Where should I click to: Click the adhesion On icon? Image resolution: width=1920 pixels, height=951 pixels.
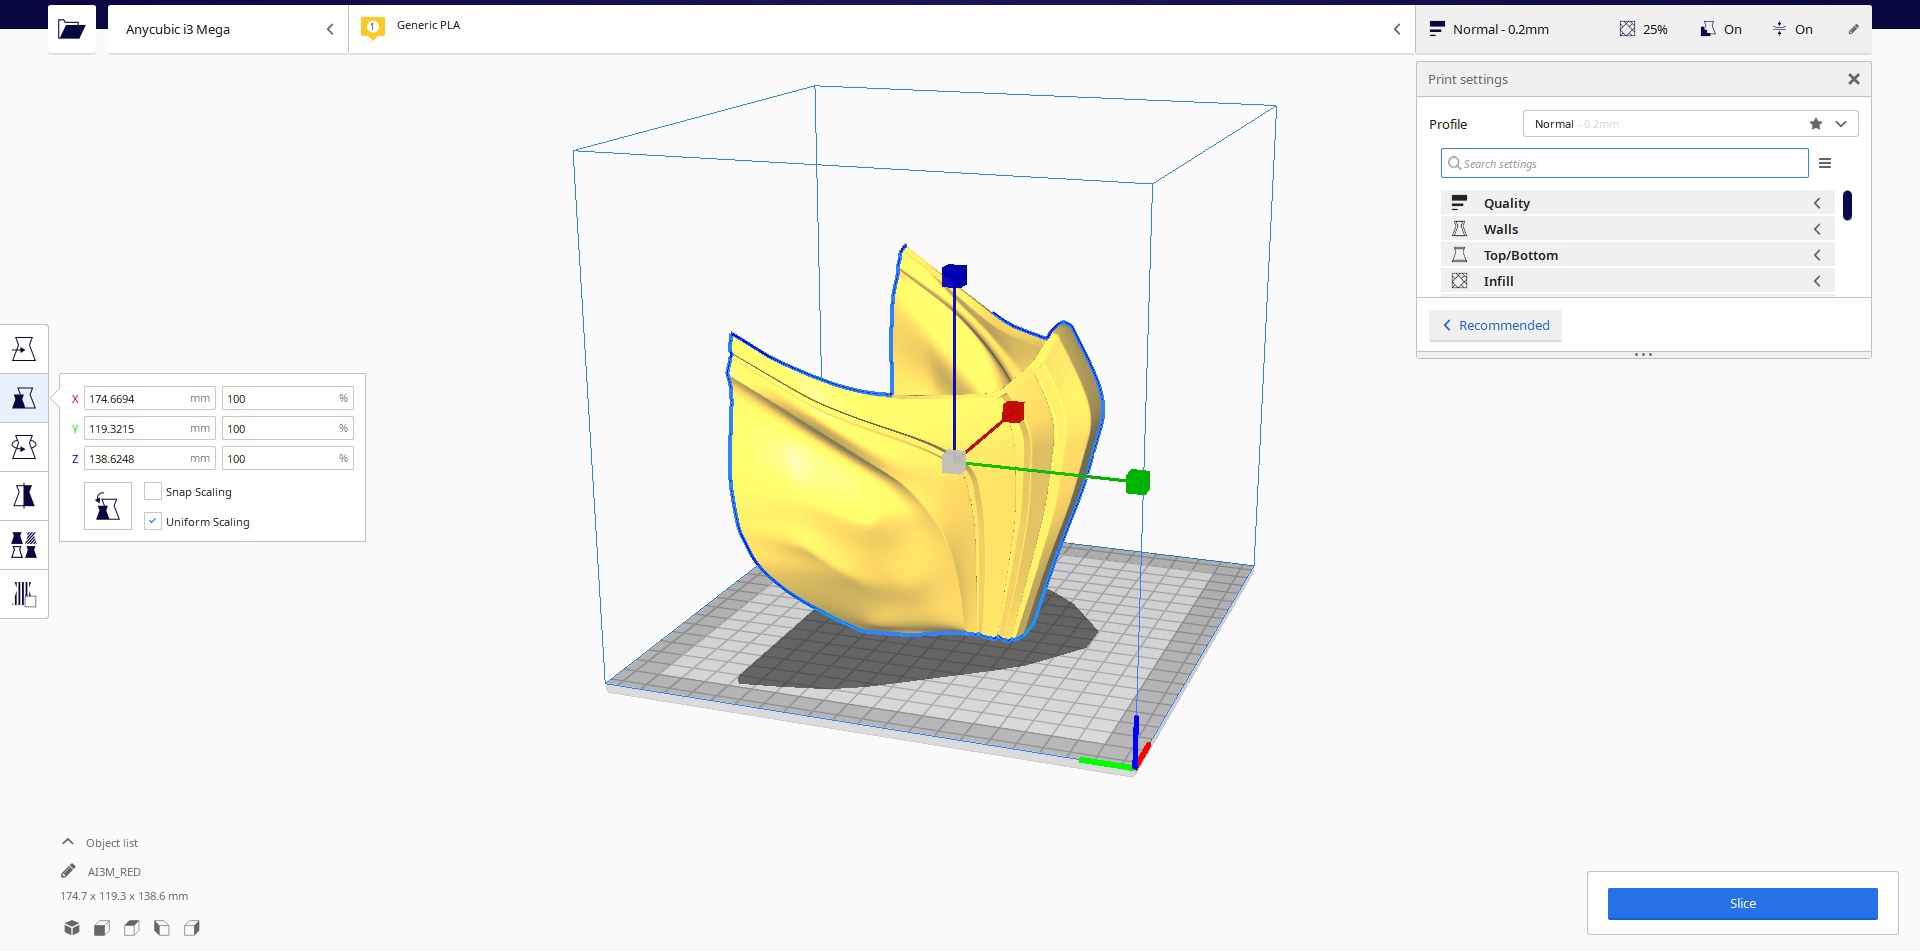(x=1779, y=29)
